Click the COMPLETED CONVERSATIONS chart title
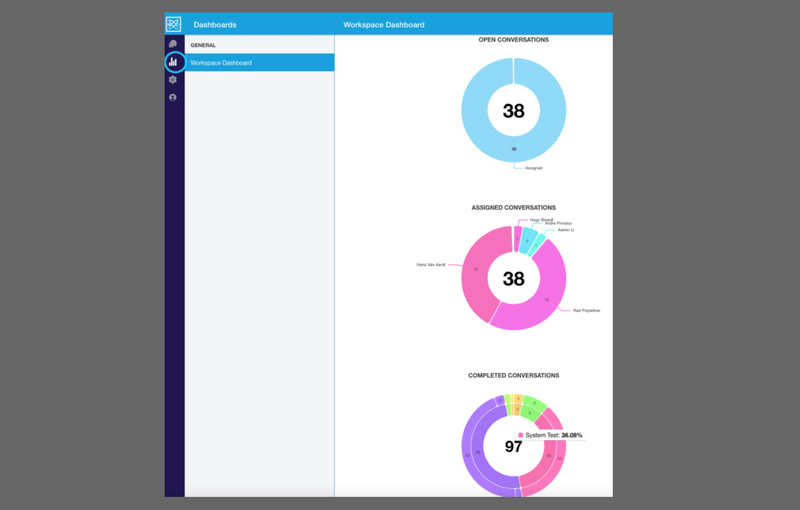800x510 pixels. (513, 375)
